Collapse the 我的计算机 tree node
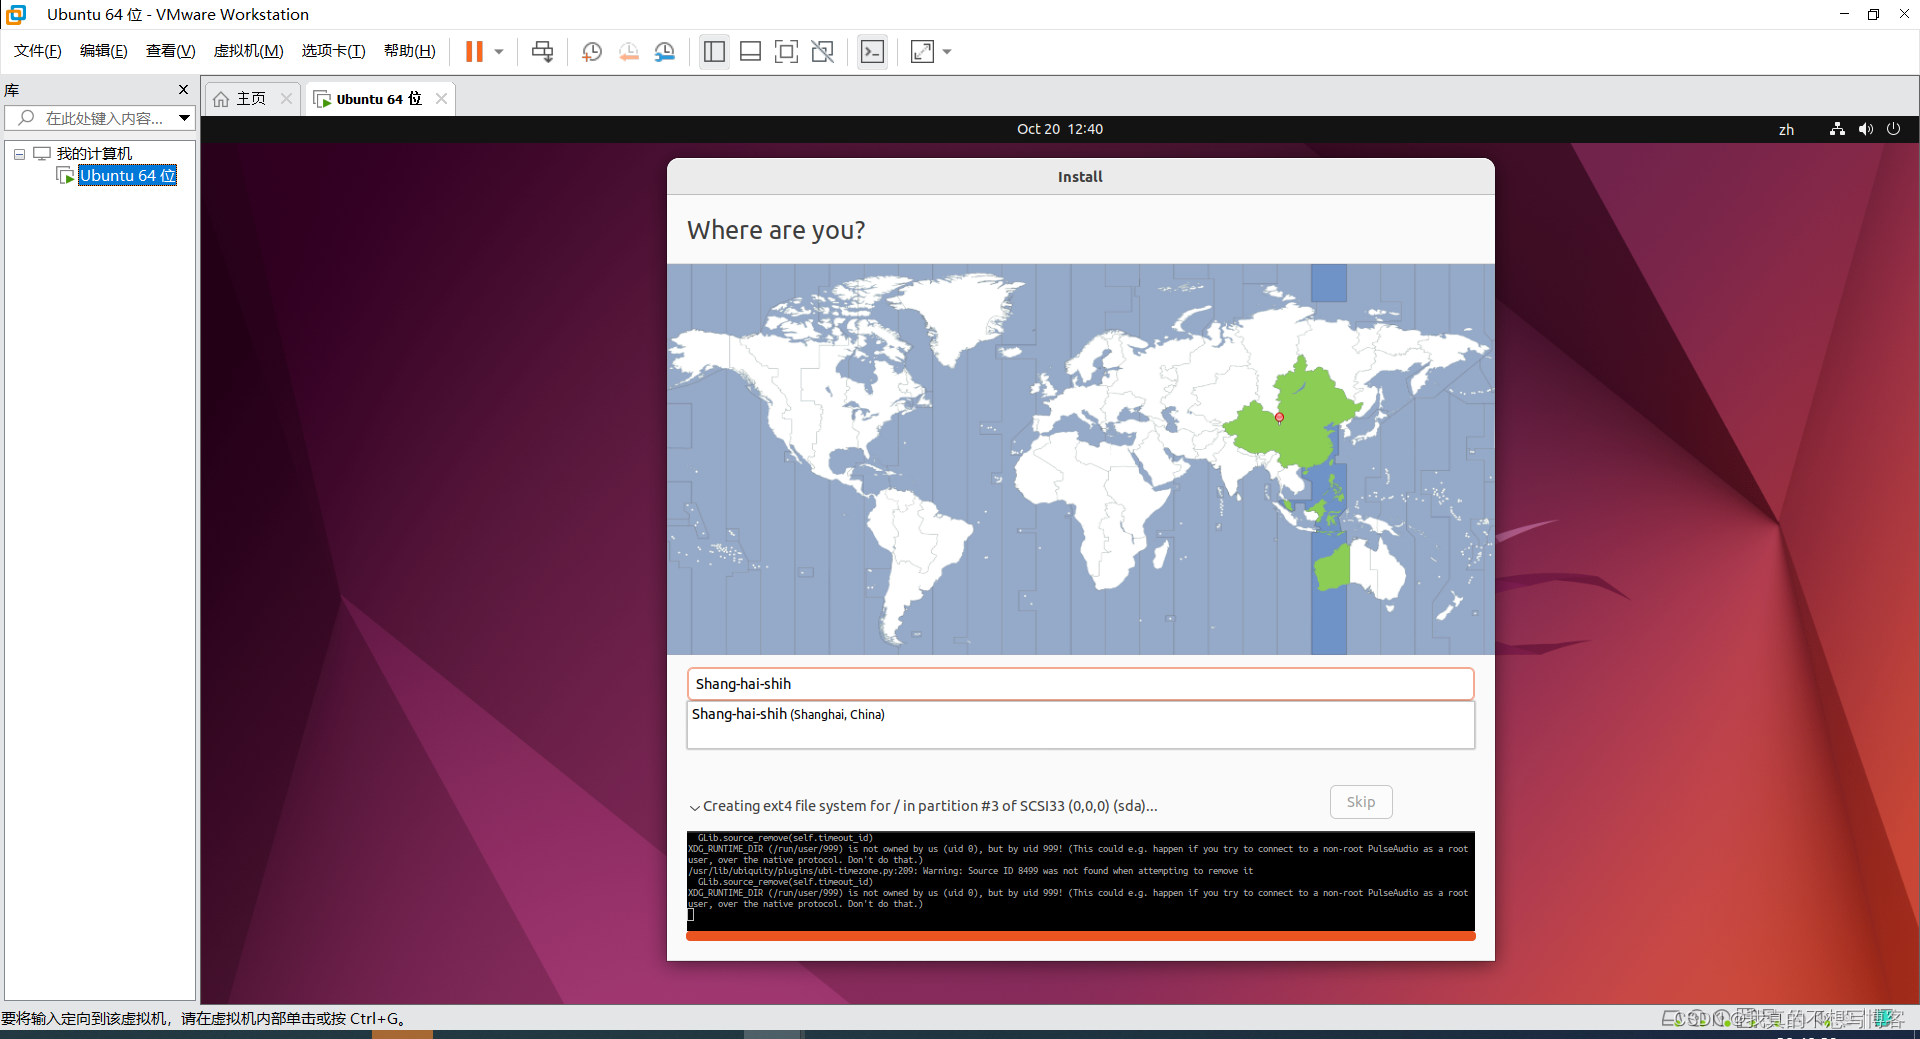This screenshot has width=1920, height=1039. pyautogui.click(x=19, y=154)
